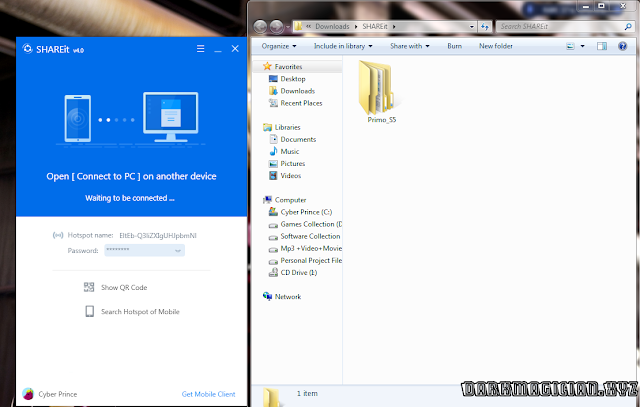The height and width of the screenshot is (407, 640).
Task: Open the Organize menu
Action: 279,46
